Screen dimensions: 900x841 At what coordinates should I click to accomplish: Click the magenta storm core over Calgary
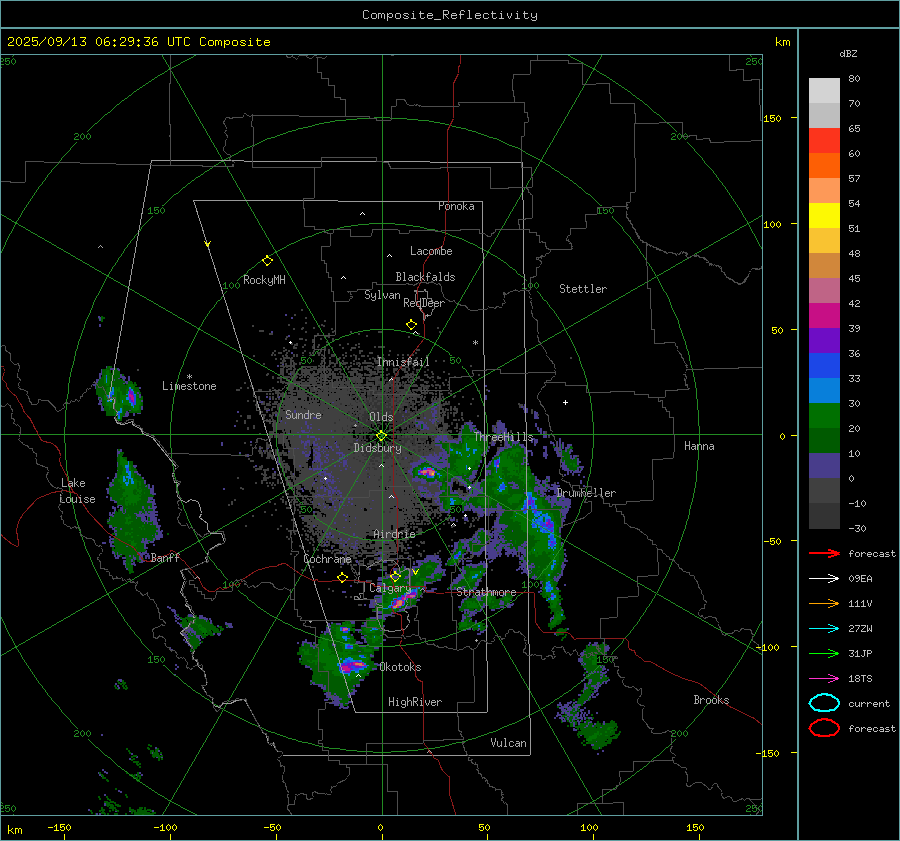pos(404,599)
